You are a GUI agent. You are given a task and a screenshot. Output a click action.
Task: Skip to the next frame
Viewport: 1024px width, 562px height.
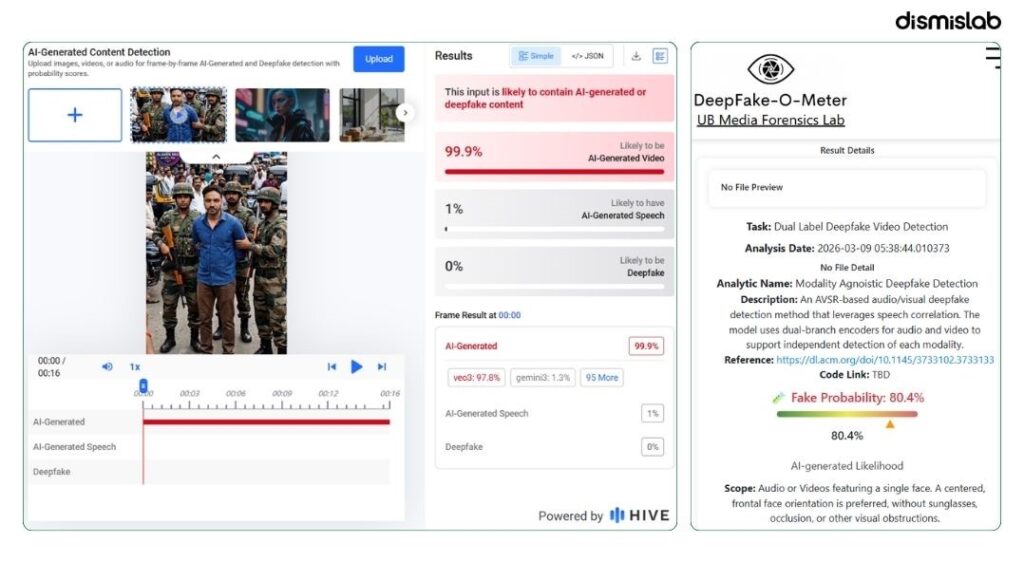(382, 367)
